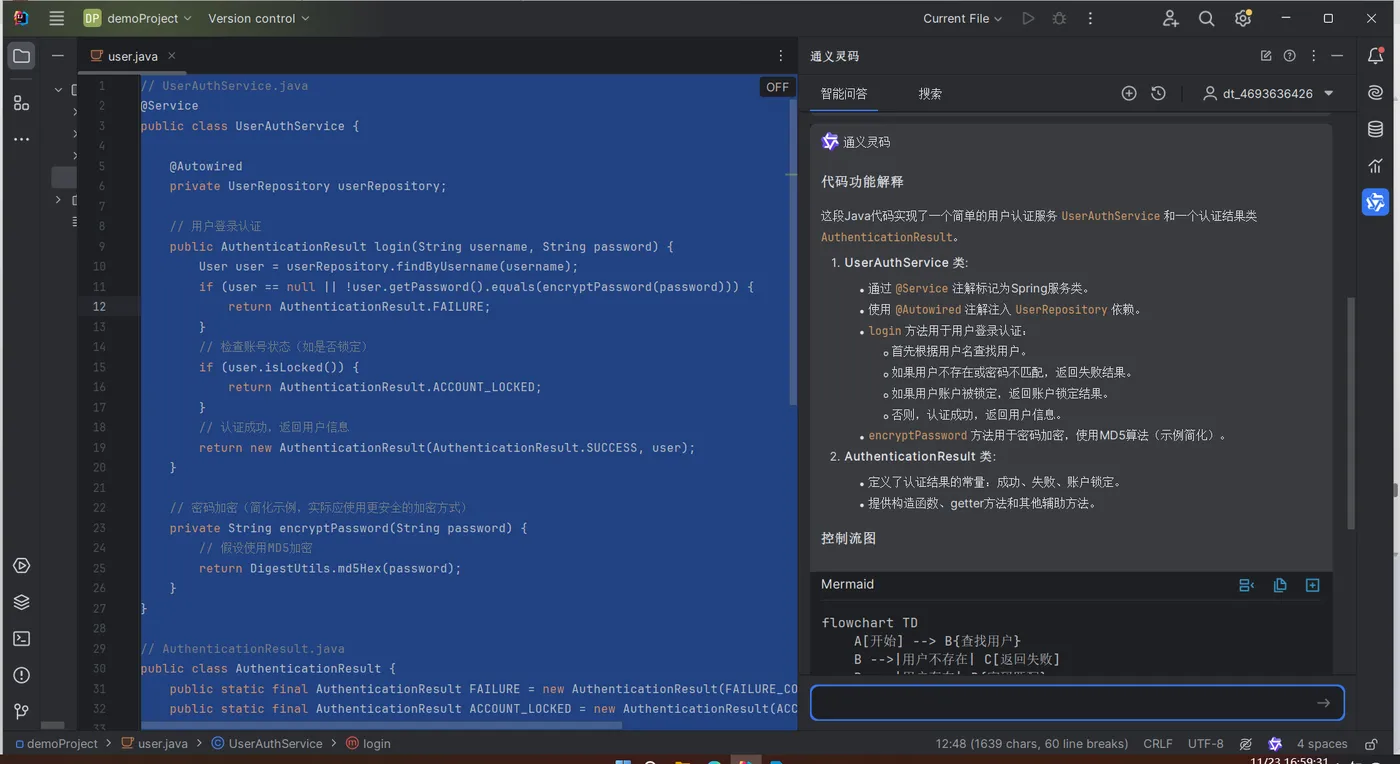The width and height of the screenshot is (1400, 764).
Task: Click line number 12 in the gutter
Action: [x=99, y=306]
